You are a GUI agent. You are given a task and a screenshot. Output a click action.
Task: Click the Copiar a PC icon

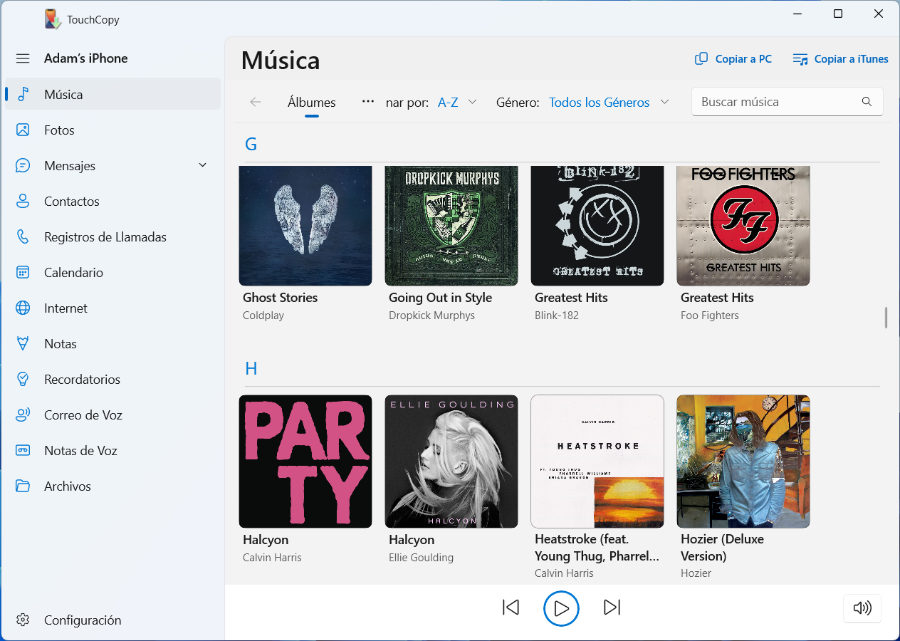point(701,59)
